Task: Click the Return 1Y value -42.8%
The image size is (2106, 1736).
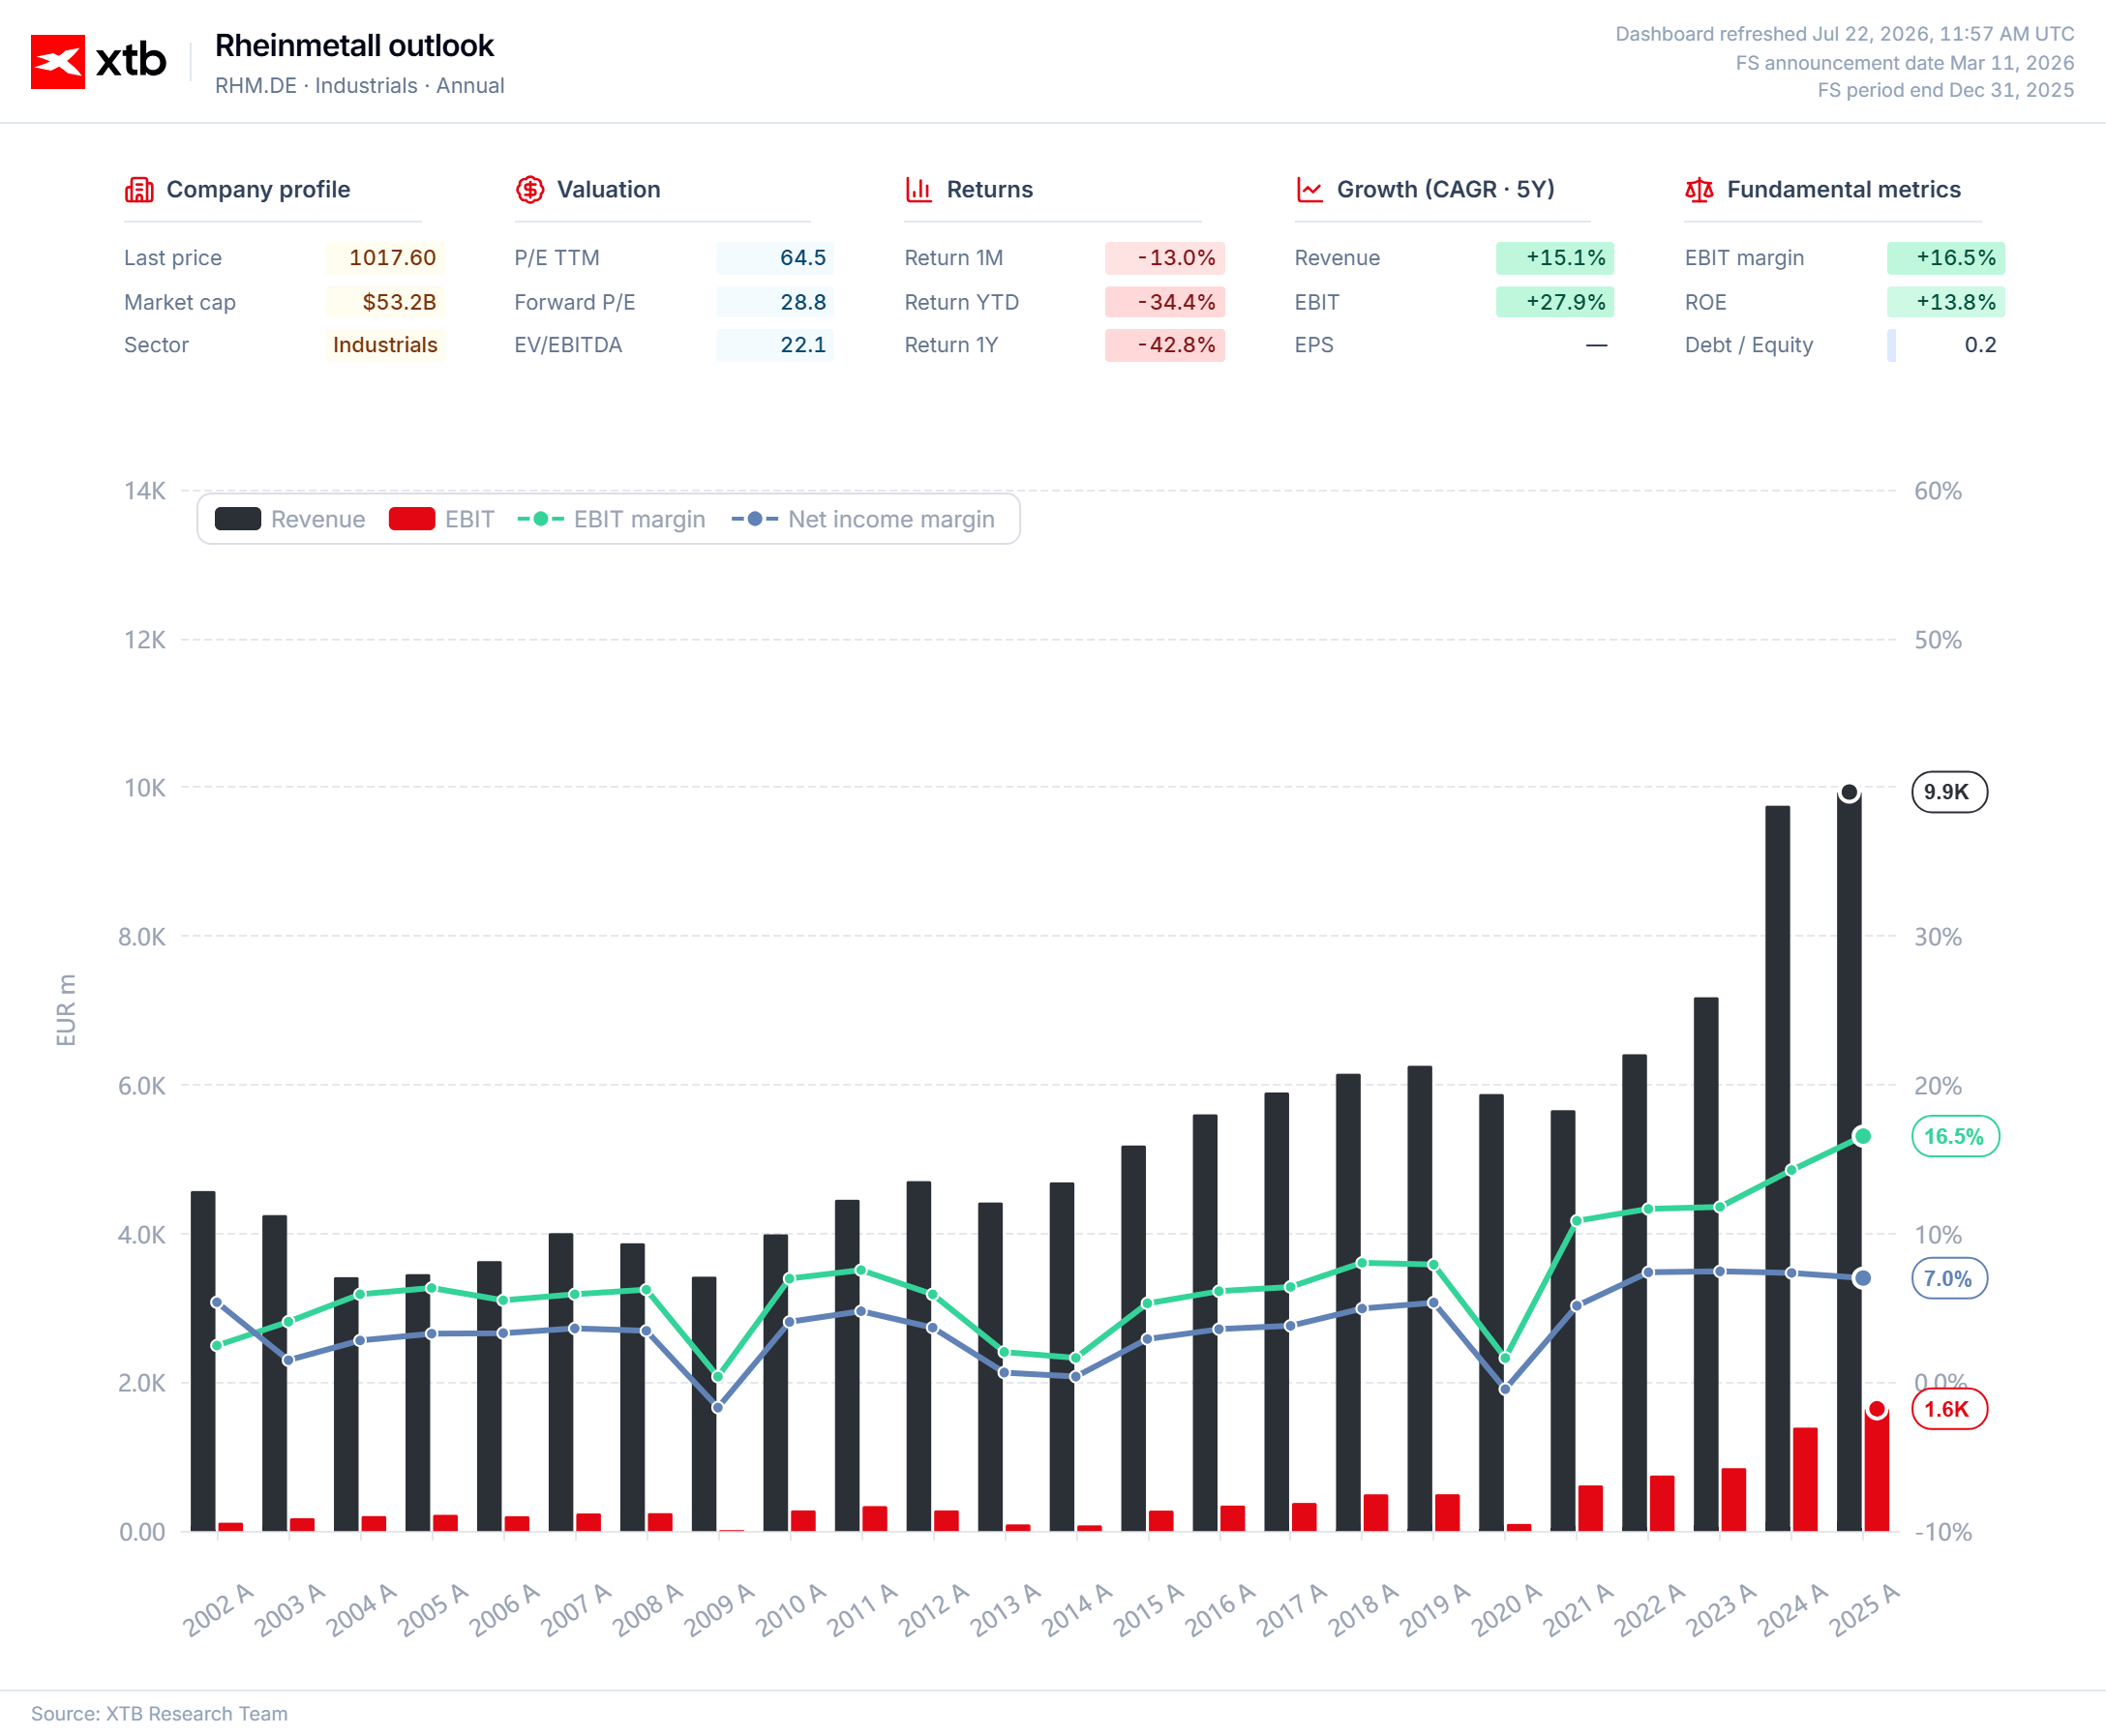Action: (1165, 345)
